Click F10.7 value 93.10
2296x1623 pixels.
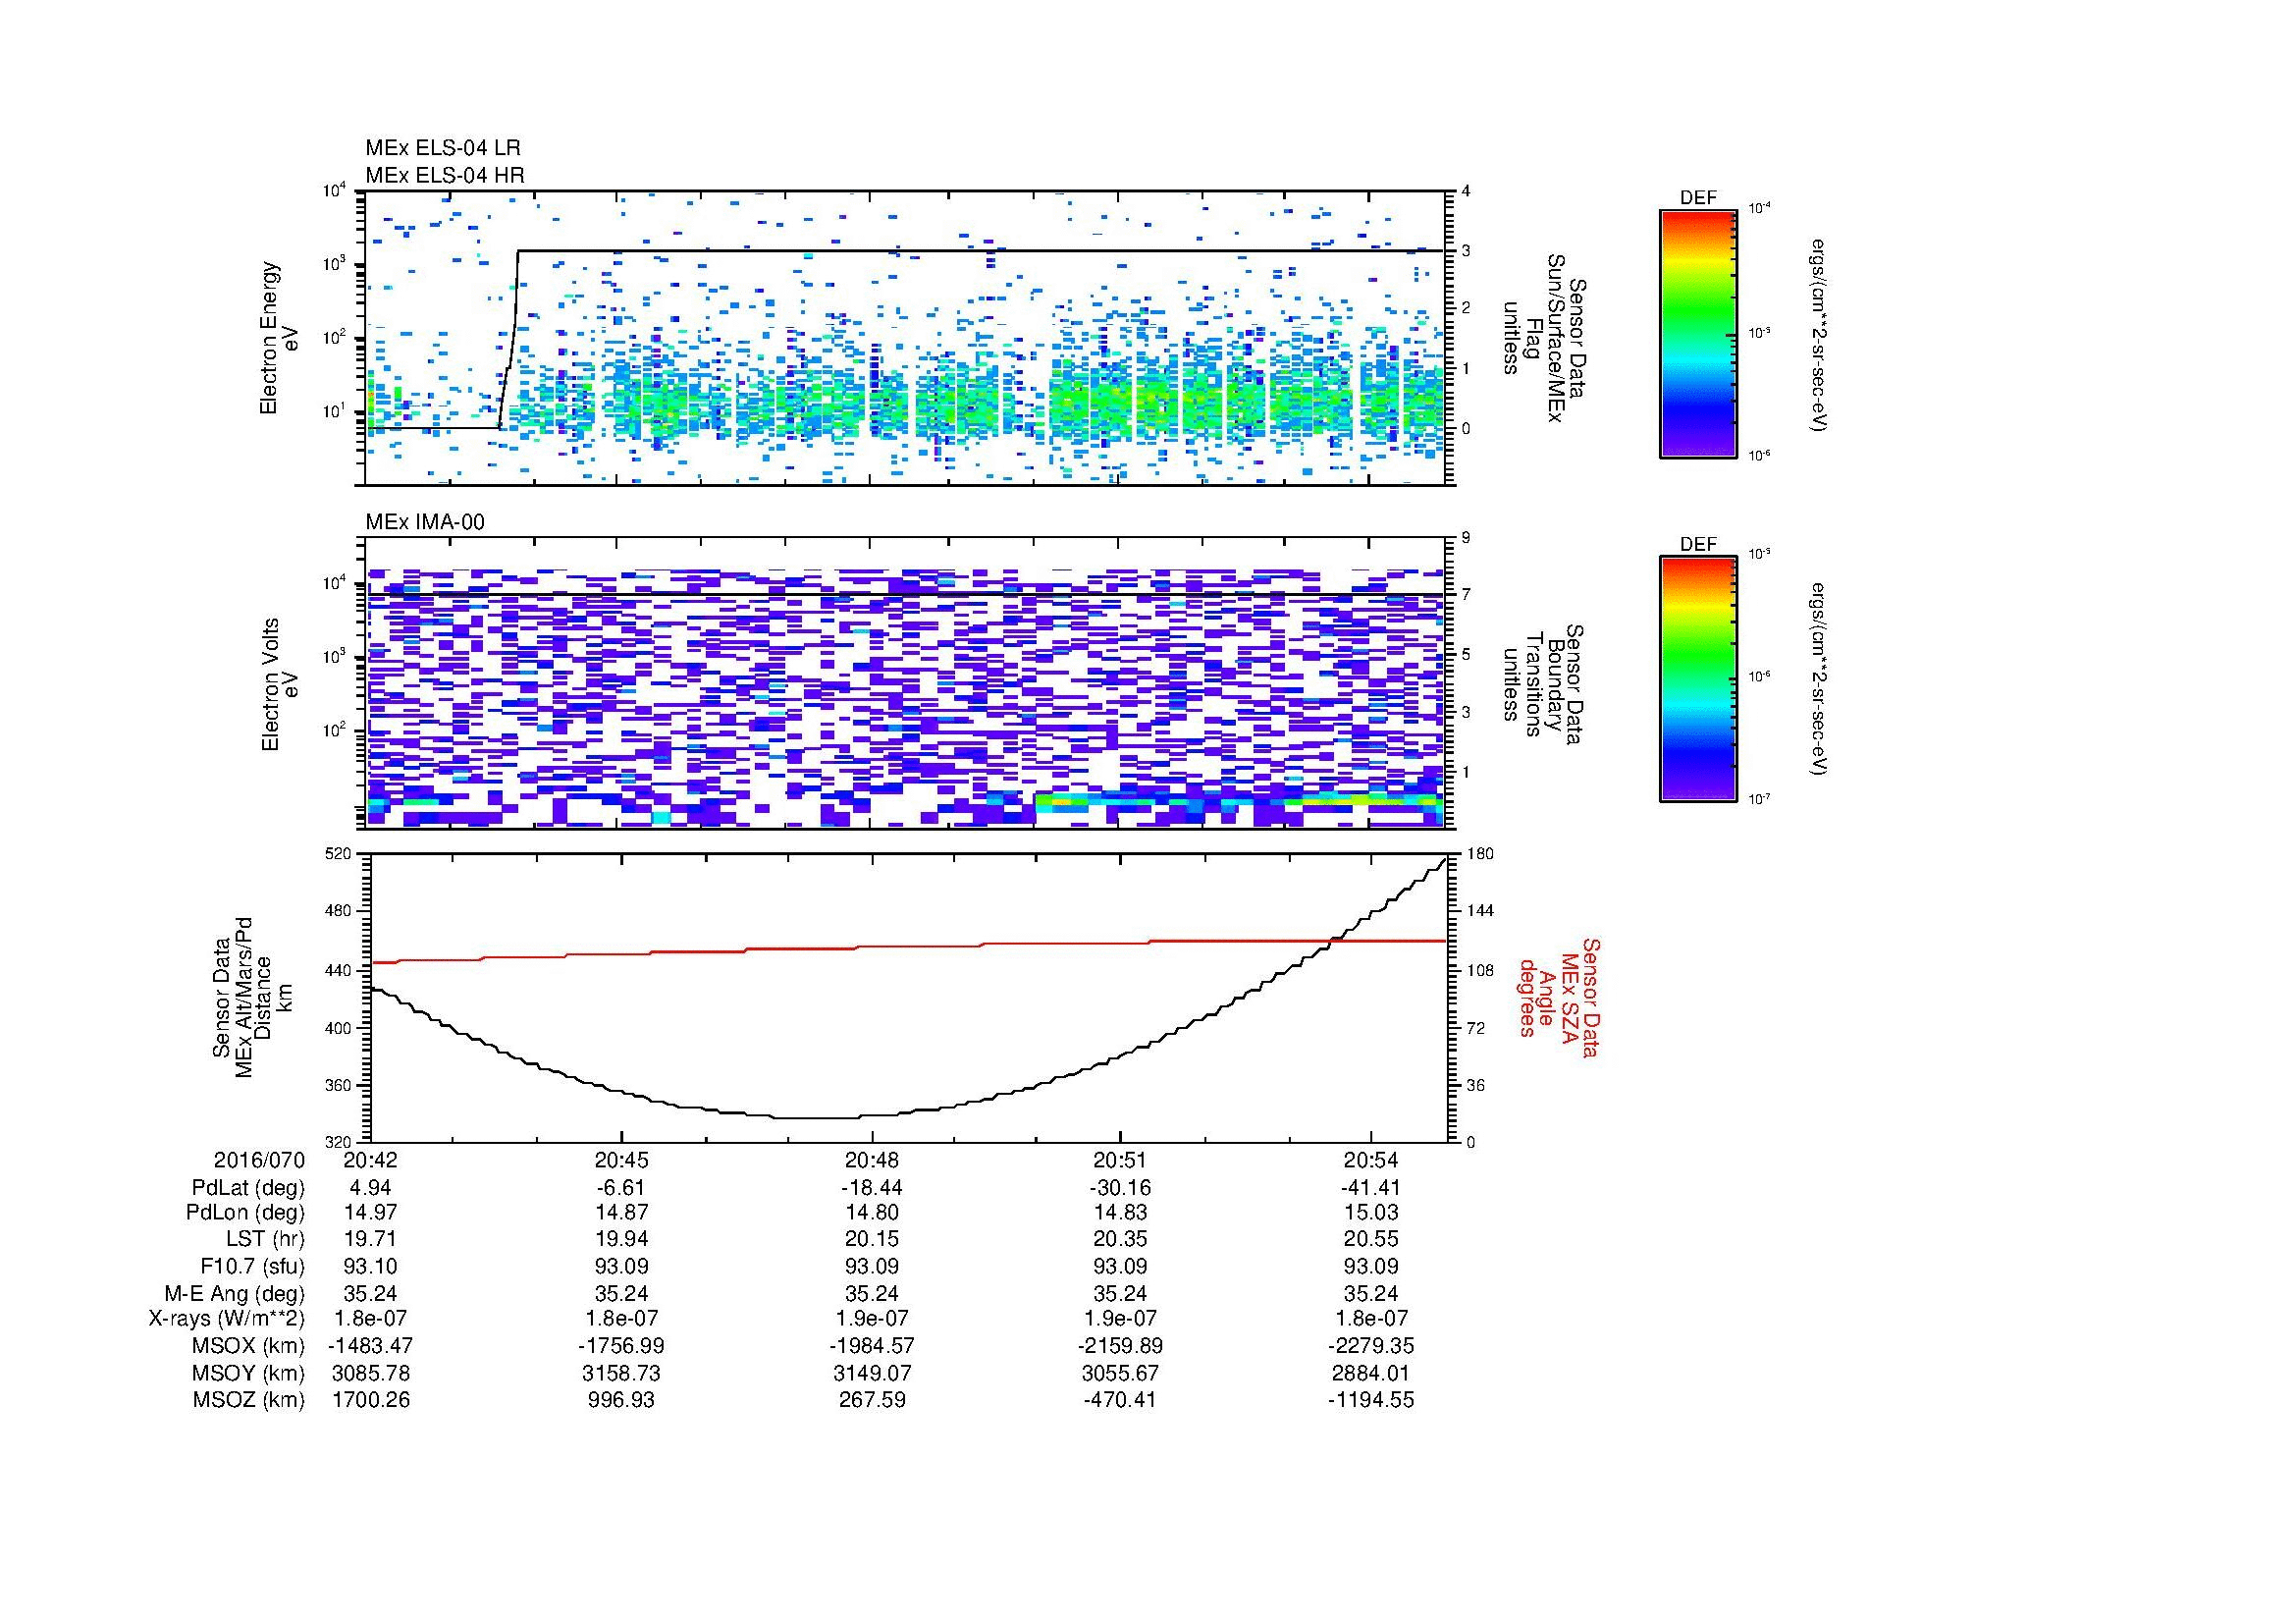(x=371, y=1267)
